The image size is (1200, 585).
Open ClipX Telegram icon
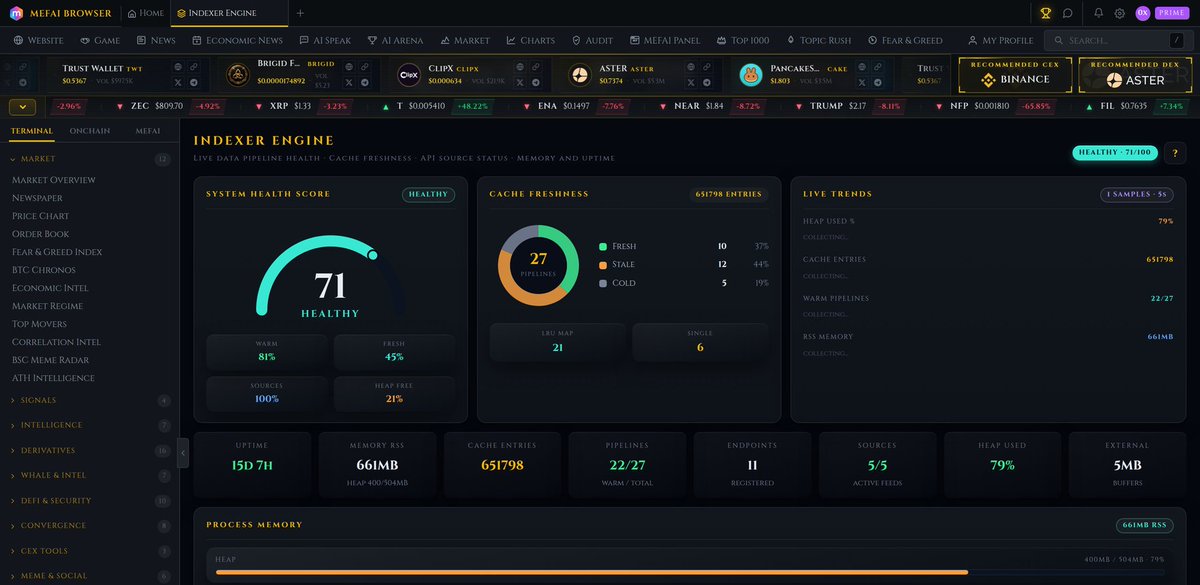point(534,82)
